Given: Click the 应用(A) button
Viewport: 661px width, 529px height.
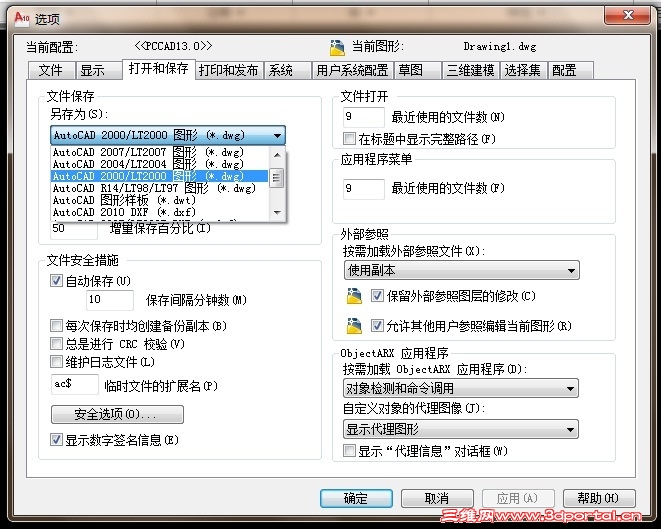Looking at the screenshot, I should 518,498.
